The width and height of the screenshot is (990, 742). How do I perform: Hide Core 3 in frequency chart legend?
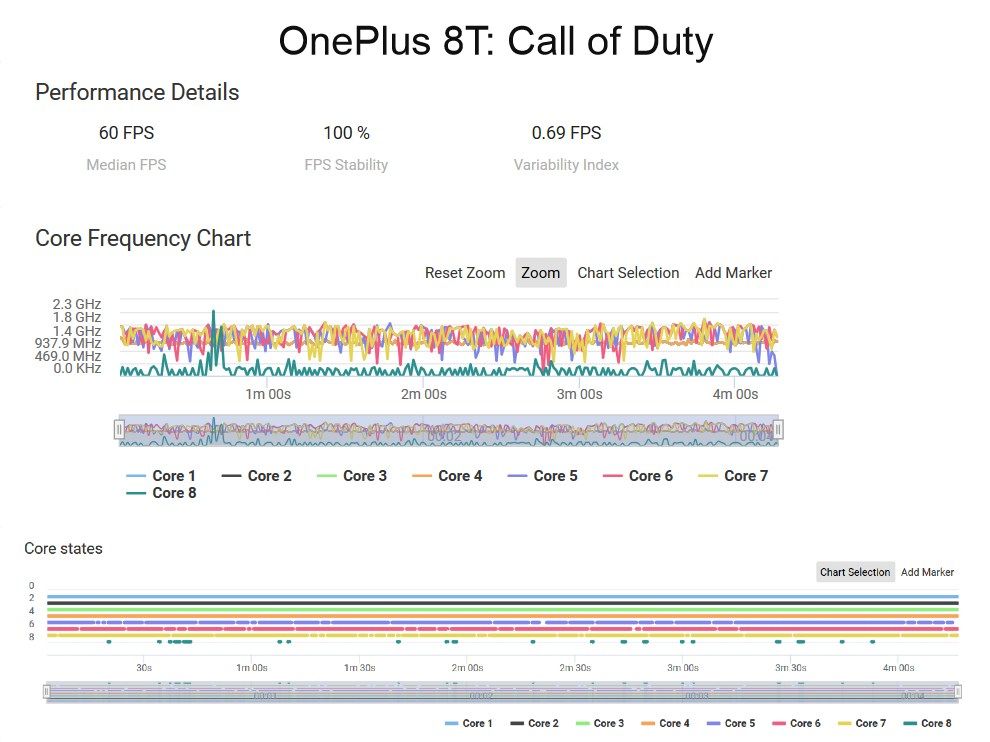tap(352, 476)
